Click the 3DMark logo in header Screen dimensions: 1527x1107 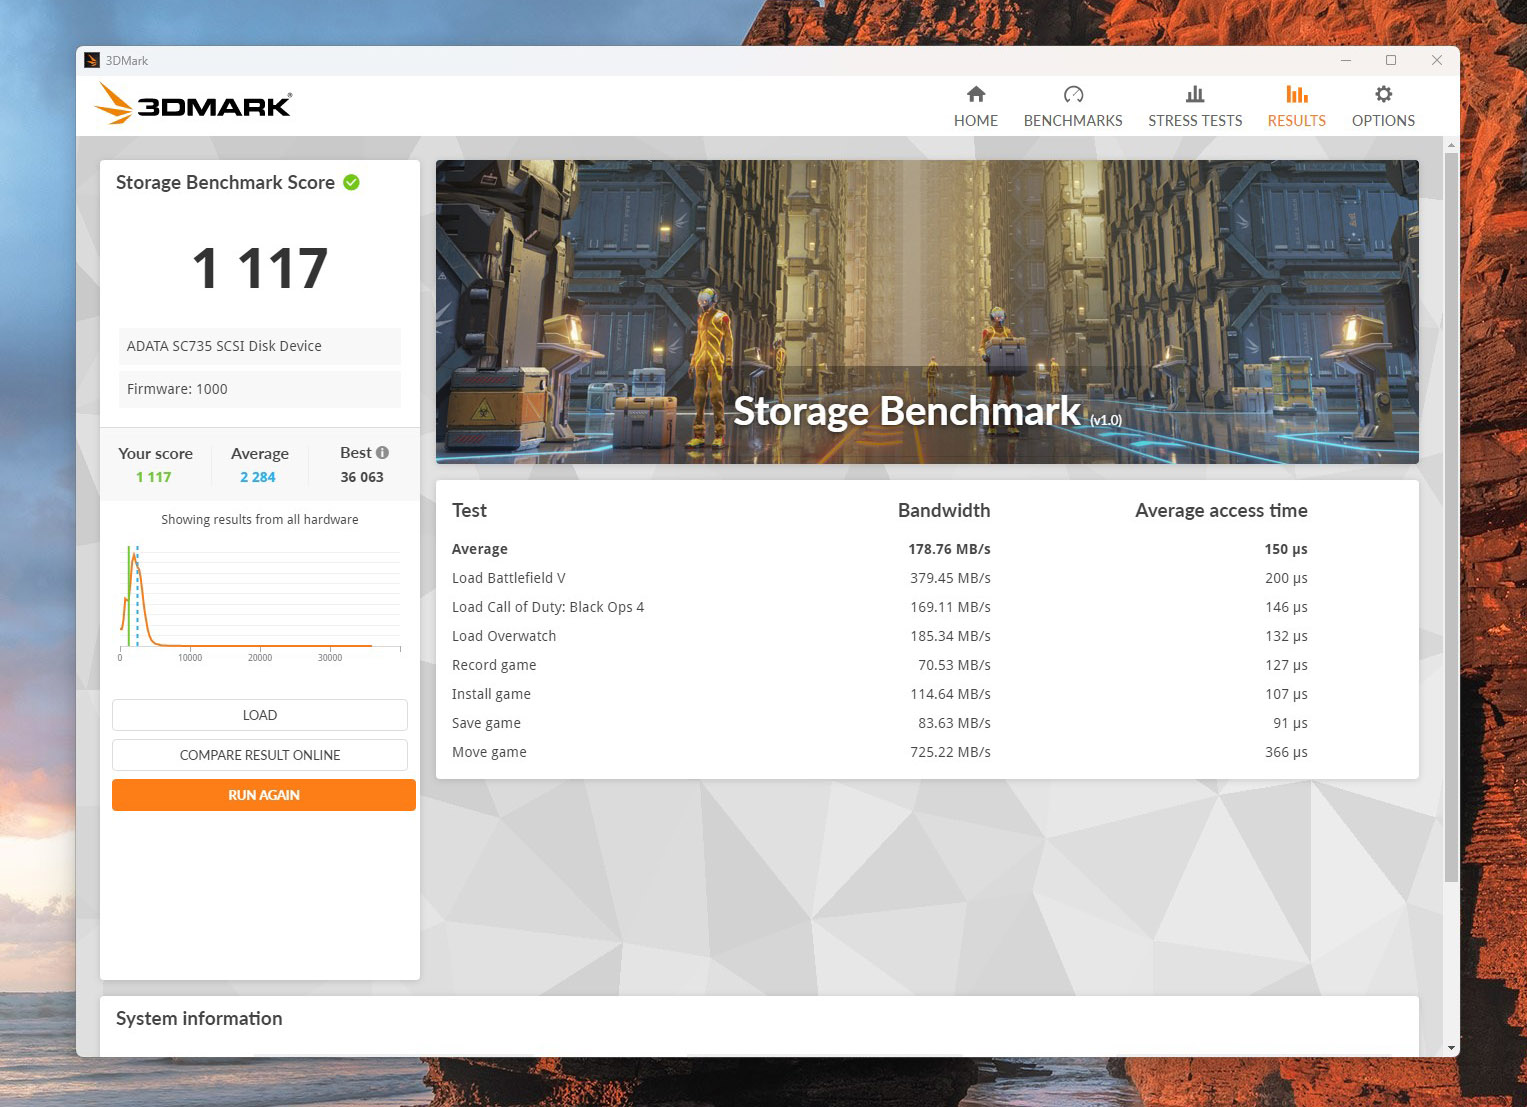coord(194,105)
